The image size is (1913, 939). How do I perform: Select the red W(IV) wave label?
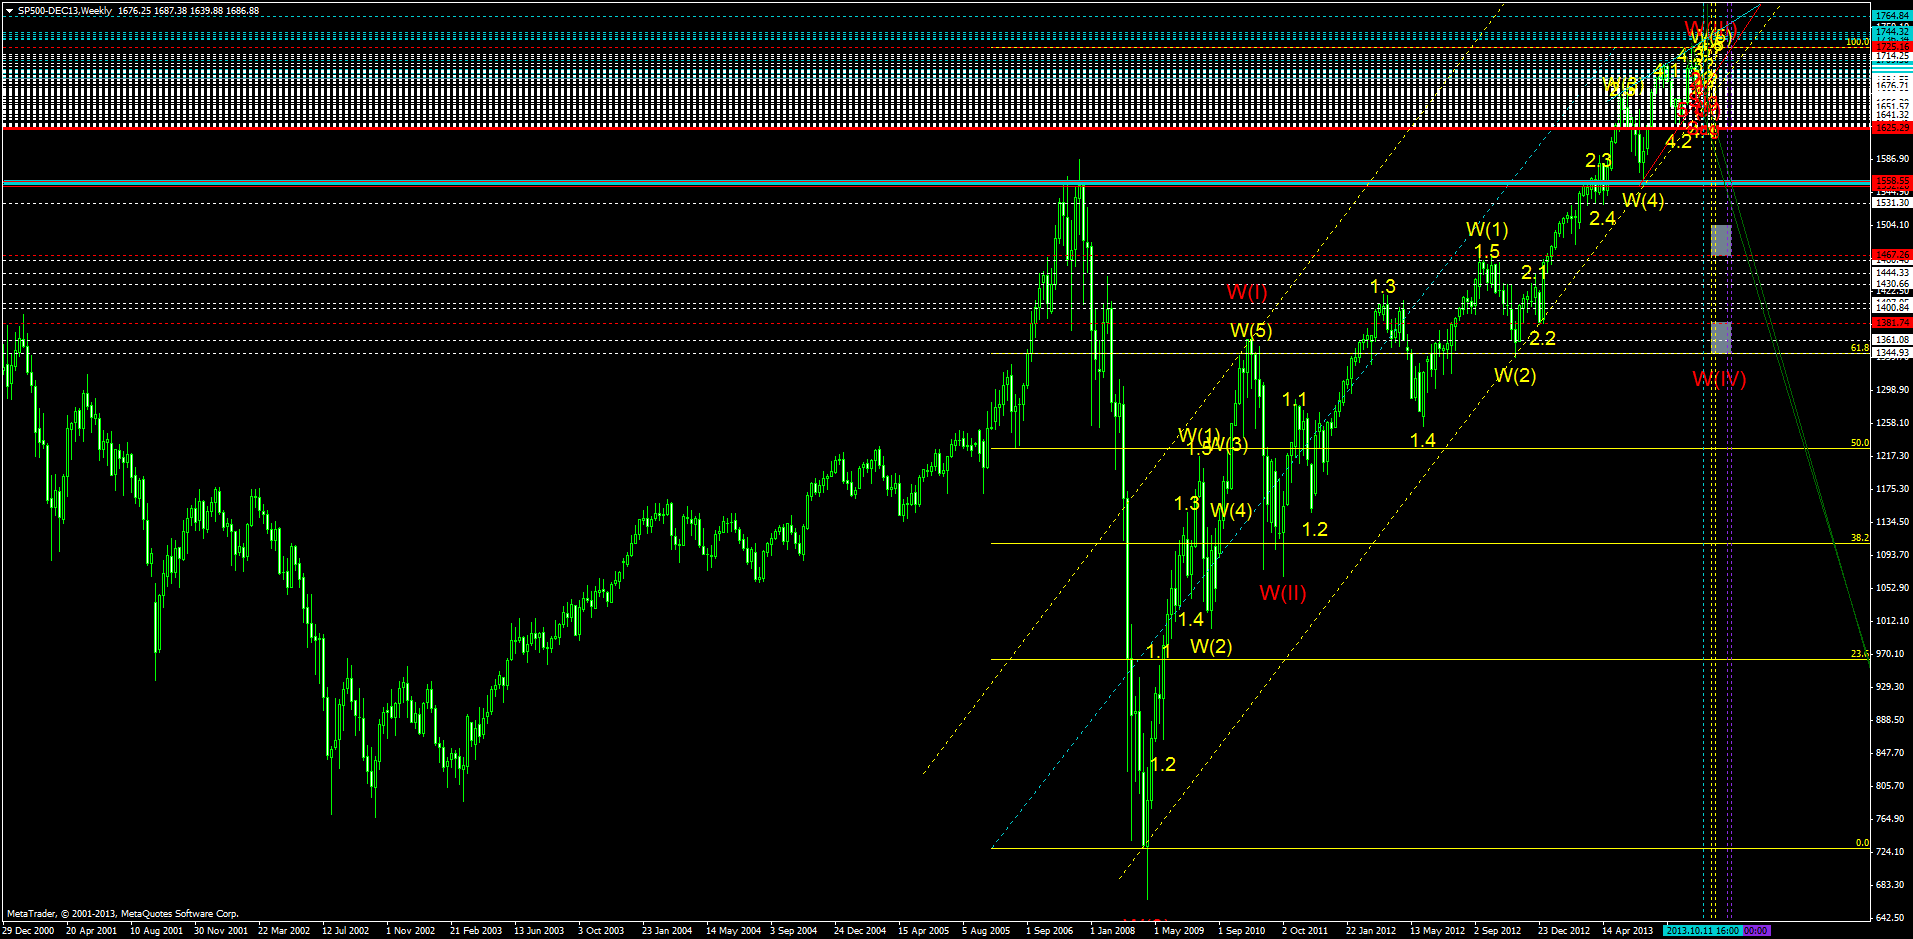pyautogui.click(x=1718, y=380)
